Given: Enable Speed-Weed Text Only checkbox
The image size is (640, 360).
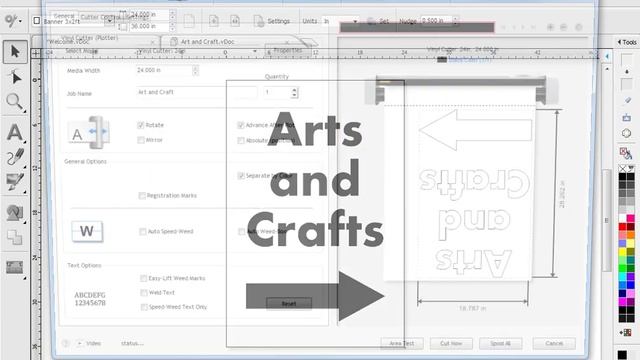Looking at the screenshot, I should point(144,307).
